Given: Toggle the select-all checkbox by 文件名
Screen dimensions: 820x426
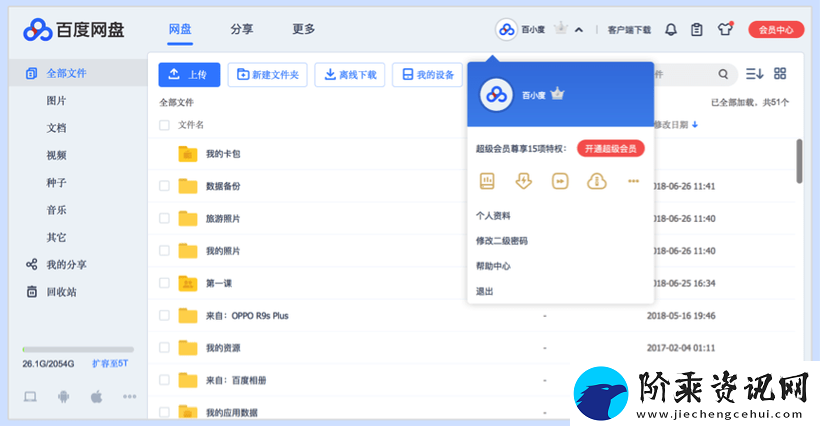Looking at the screenshot, I should [x=164, y=125].
